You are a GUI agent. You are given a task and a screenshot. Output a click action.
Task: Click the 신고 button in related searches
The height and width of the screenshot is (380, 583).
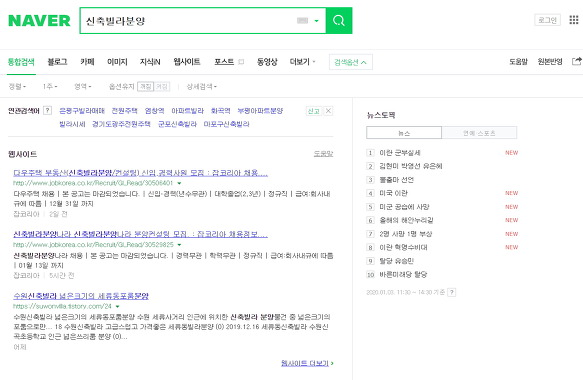313,111
